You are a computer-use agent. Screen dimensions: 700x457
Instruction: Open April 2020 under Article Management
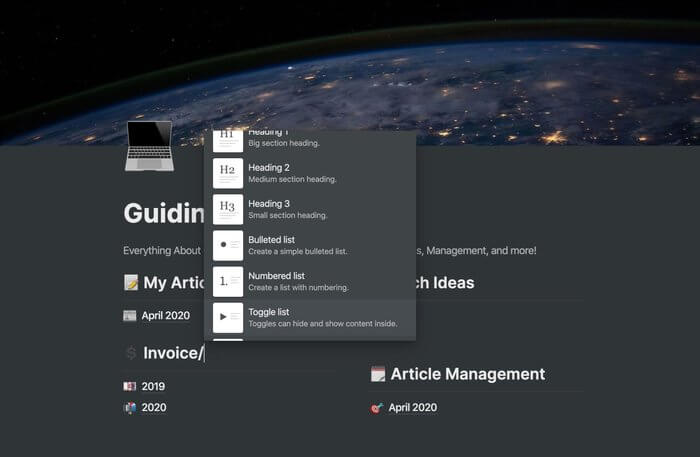[412, 408]
